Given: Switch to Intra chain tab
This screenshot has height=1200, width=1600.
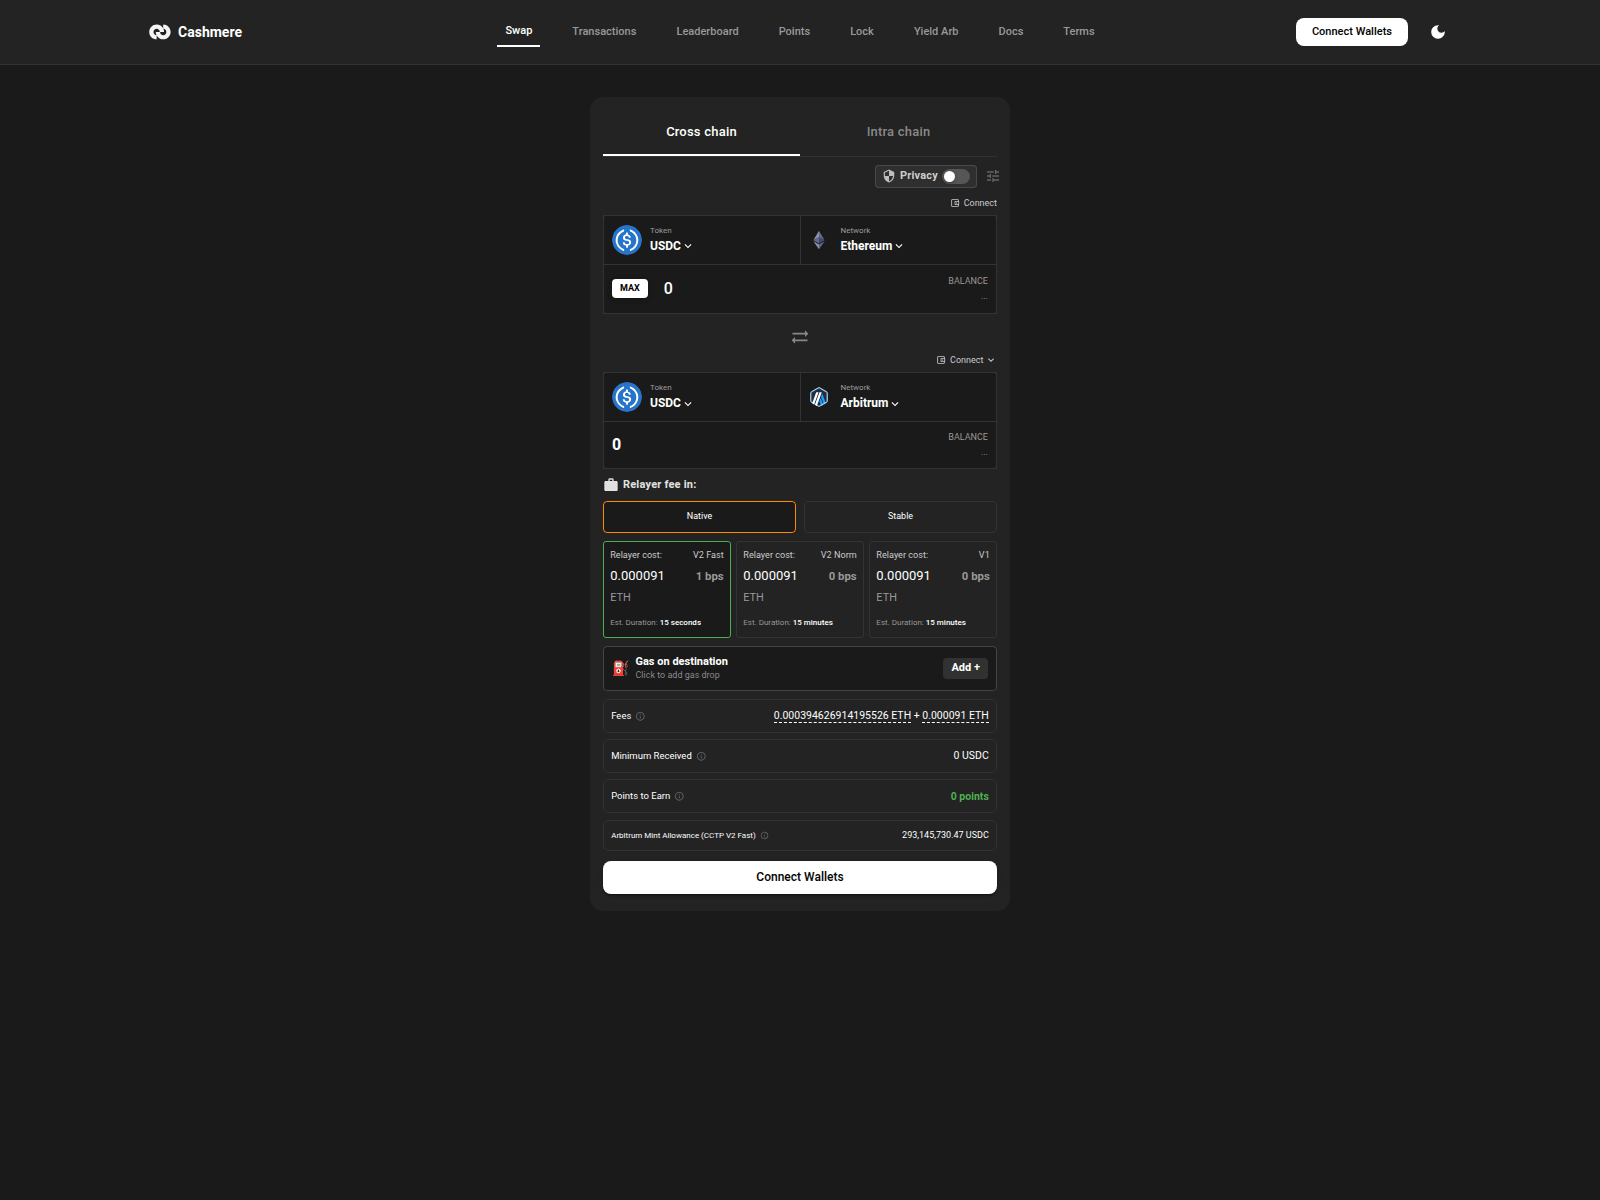Looking at the screenshot, I should [898, 132].
